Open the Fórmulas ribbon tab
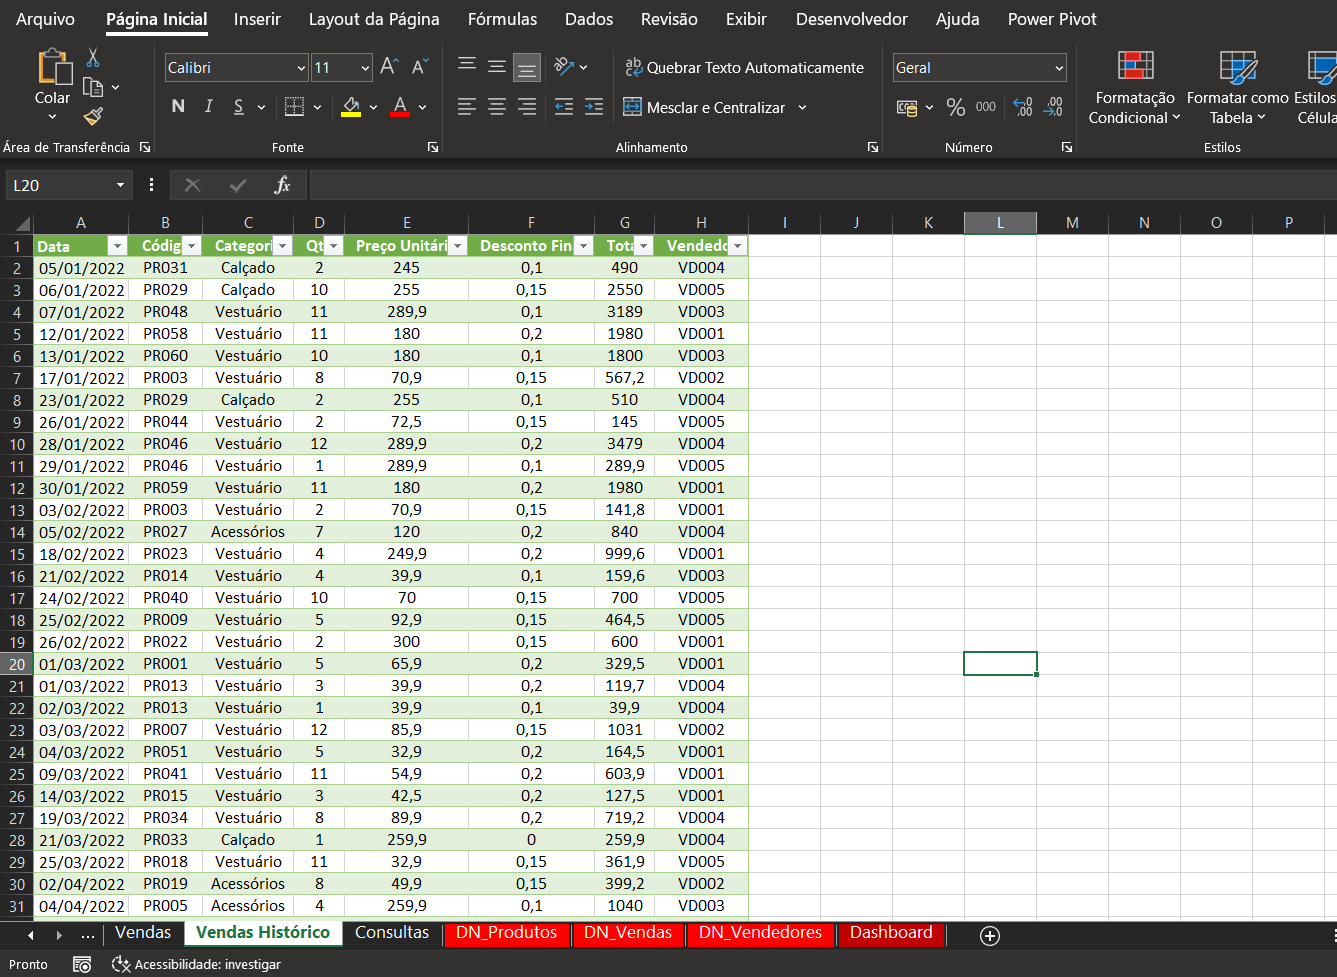Viewport: 1337px width, 977px height. pos(502,19)
